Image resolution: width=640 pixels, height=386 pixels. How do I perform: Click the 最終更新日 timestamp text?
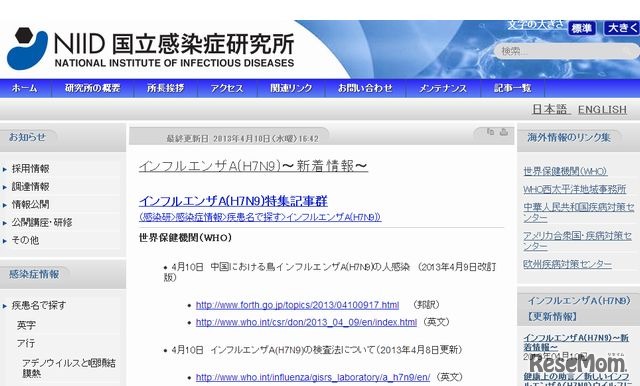[242, 139]
